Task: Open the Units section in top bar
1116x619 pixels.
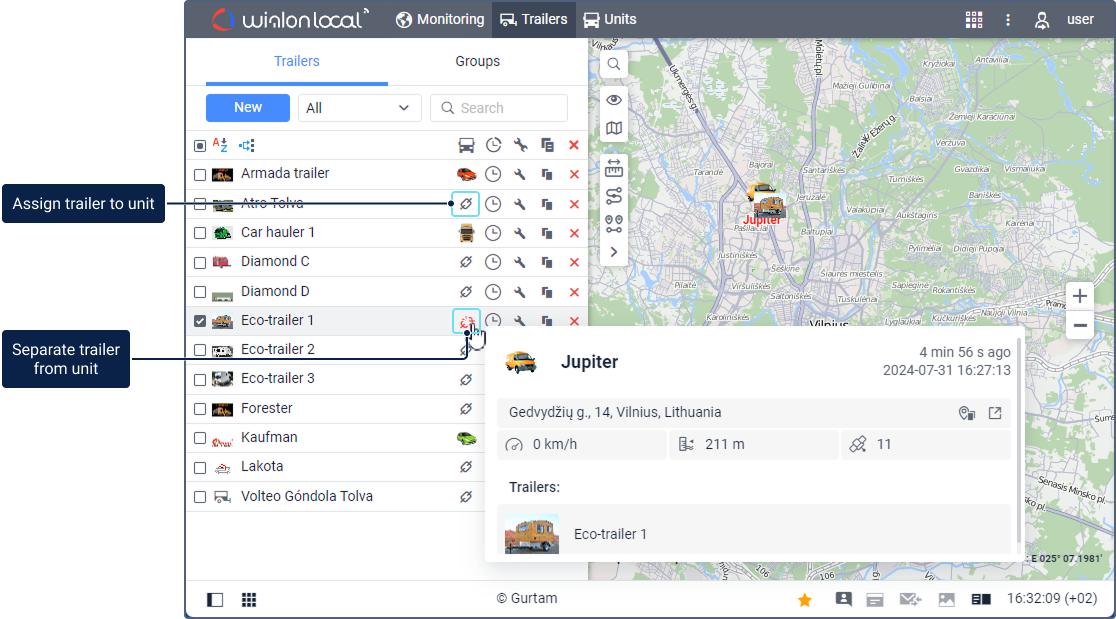Action: 610,19
